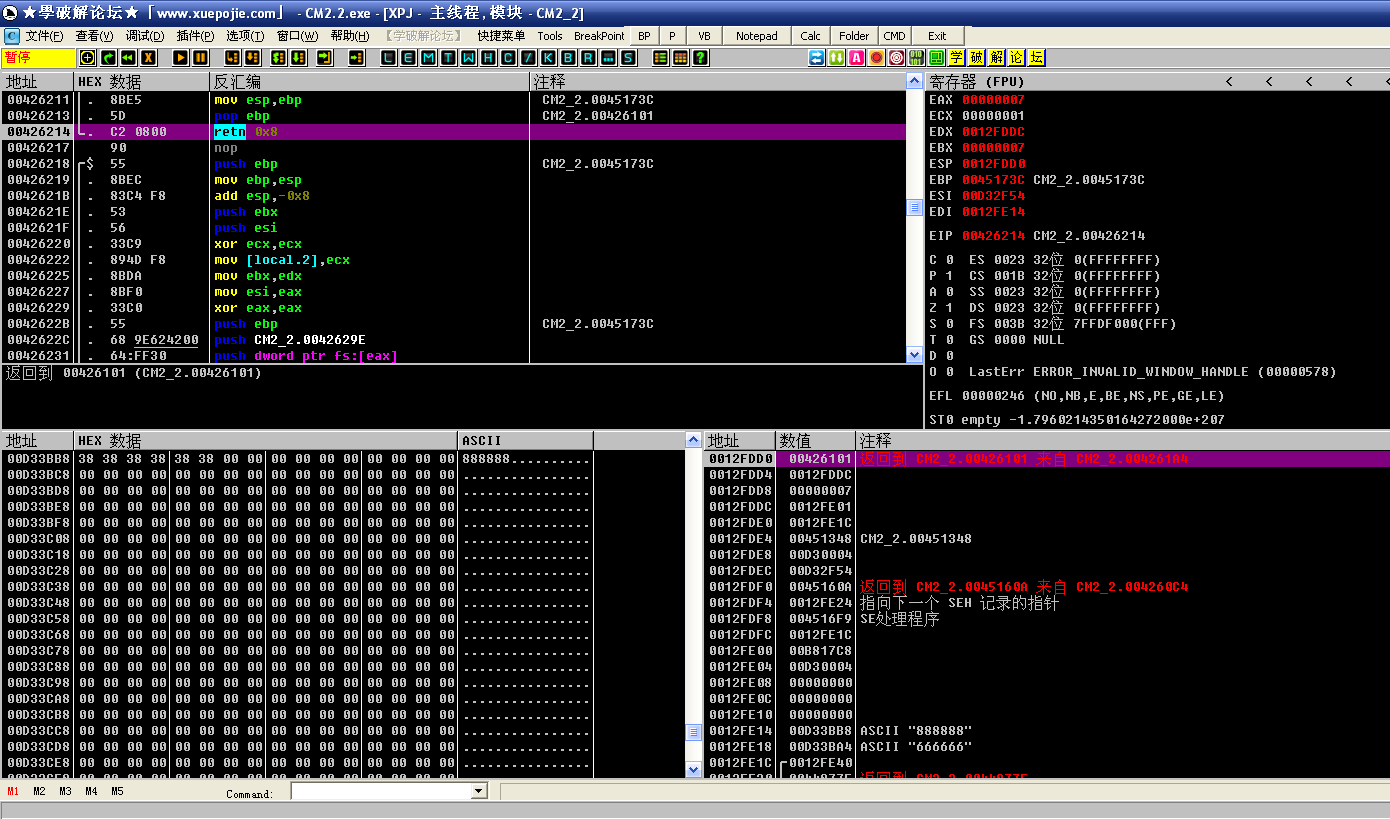The height and width of the screenshot is (819, 1390).
Task: Click the green question mark help icon
Action: [x=700, y=58]
